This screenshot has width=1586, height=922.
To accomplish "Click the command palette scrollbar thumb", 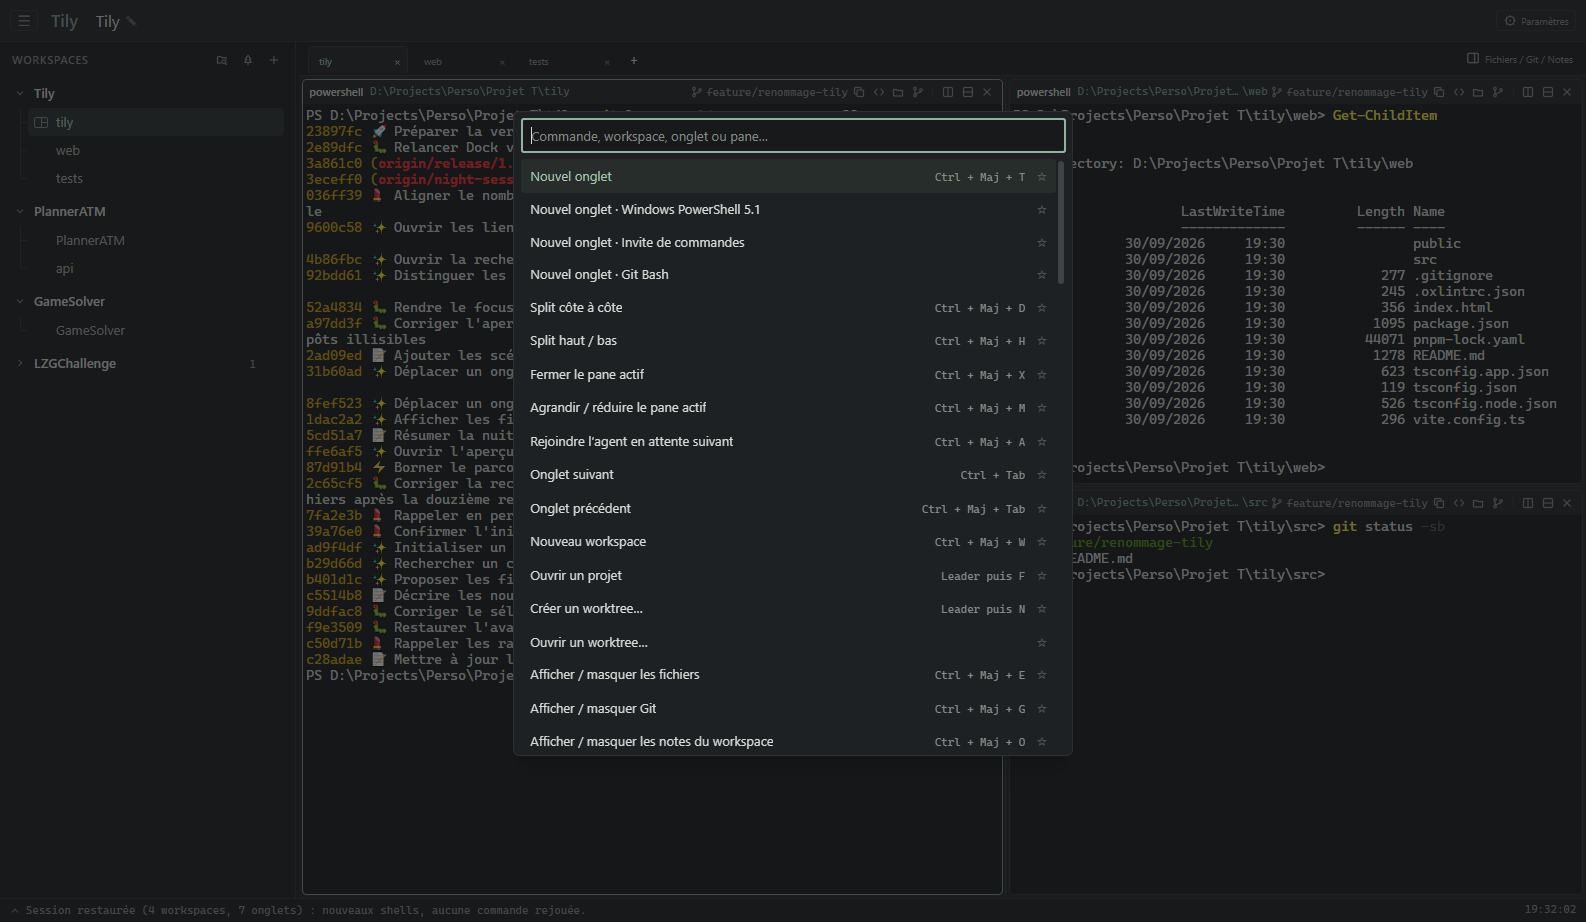I will (x=1061, y=222).
